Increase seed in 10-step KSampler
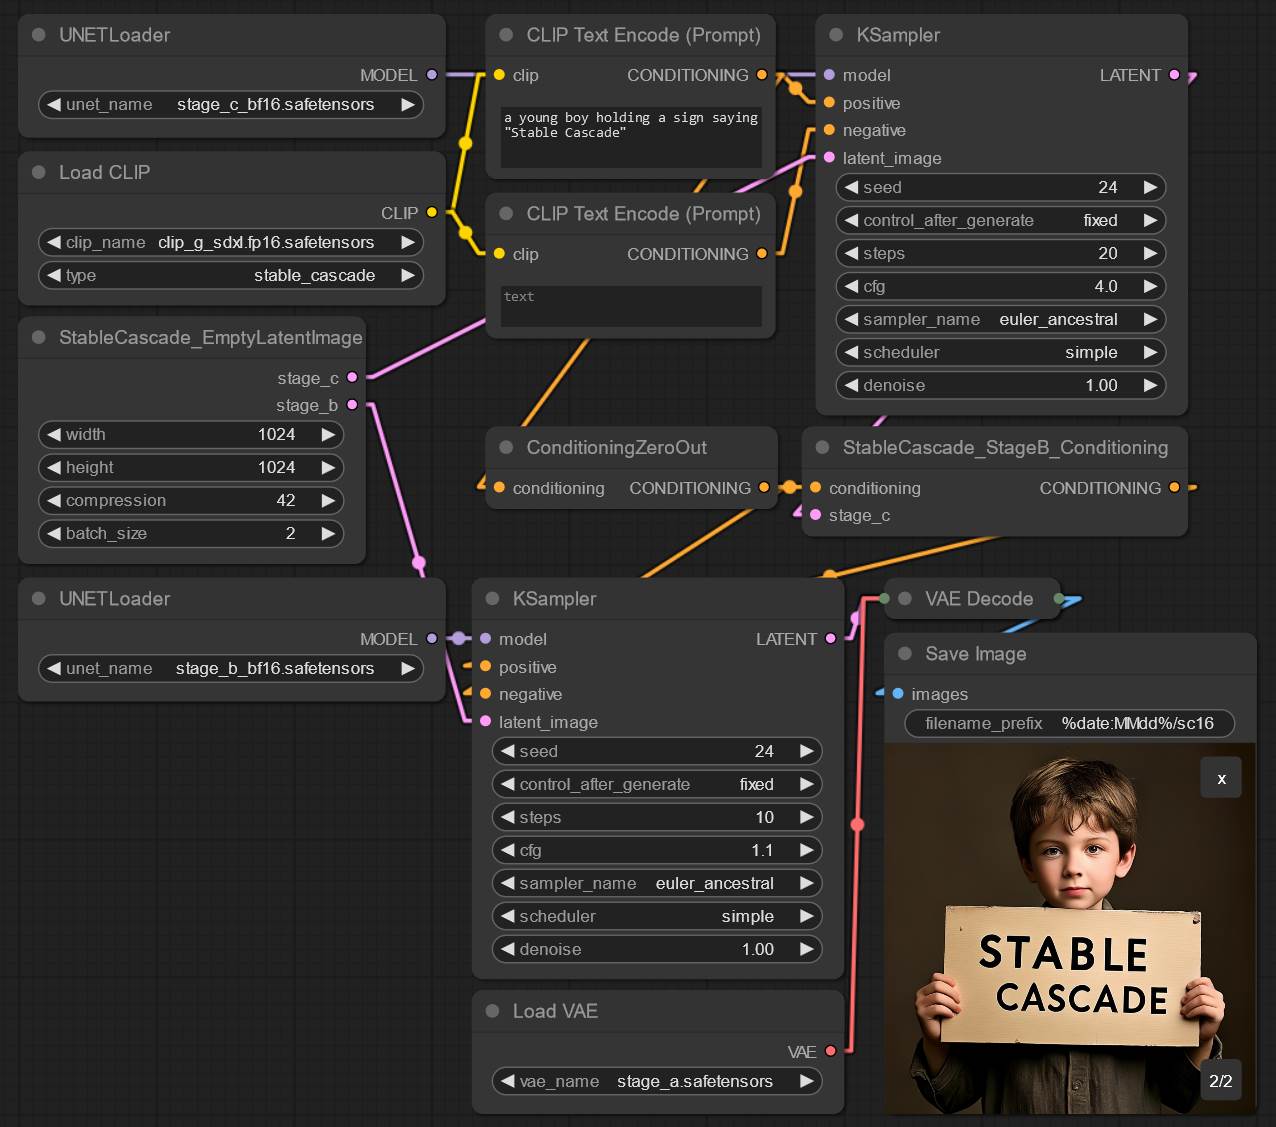 tap(807, 751)
